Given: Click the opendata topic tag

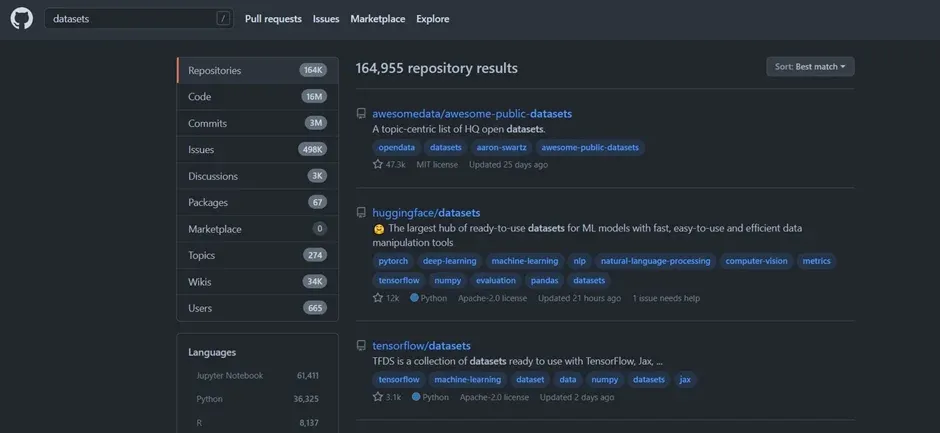Looking at the screenshot, I should [x=396, y=147].
